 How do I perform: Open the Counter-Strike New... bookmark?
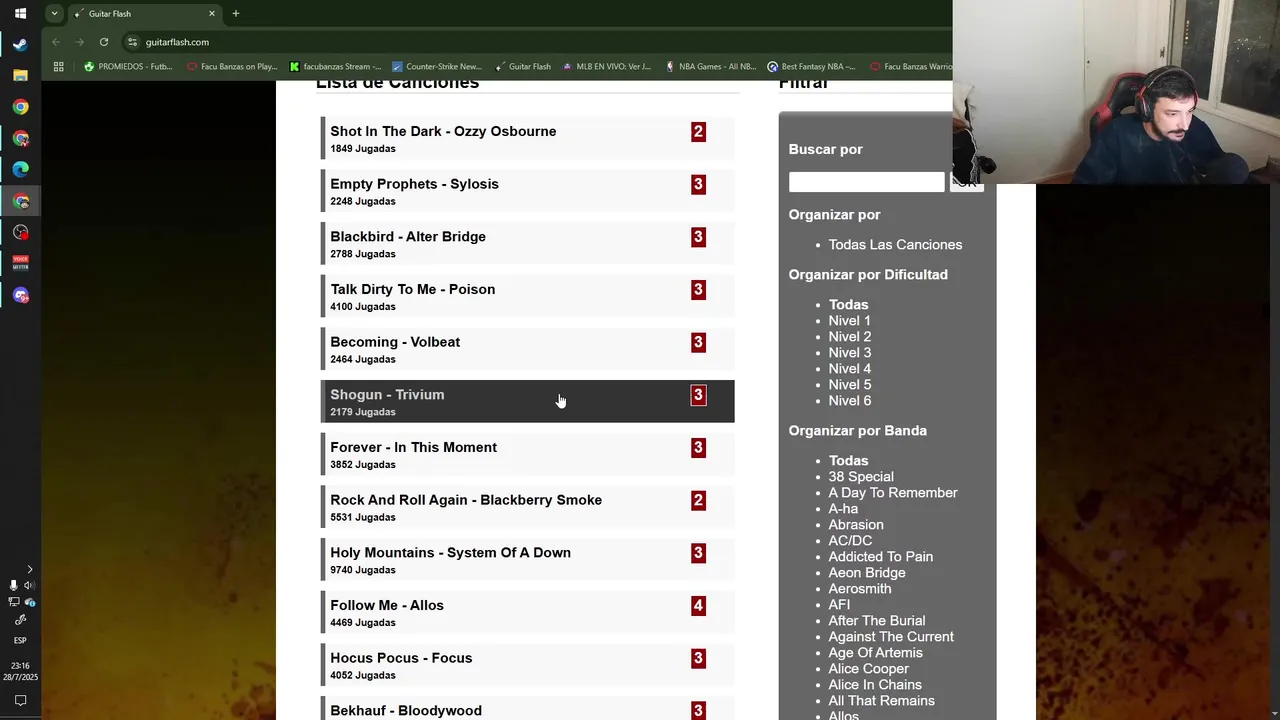click(x=437, y=67)
